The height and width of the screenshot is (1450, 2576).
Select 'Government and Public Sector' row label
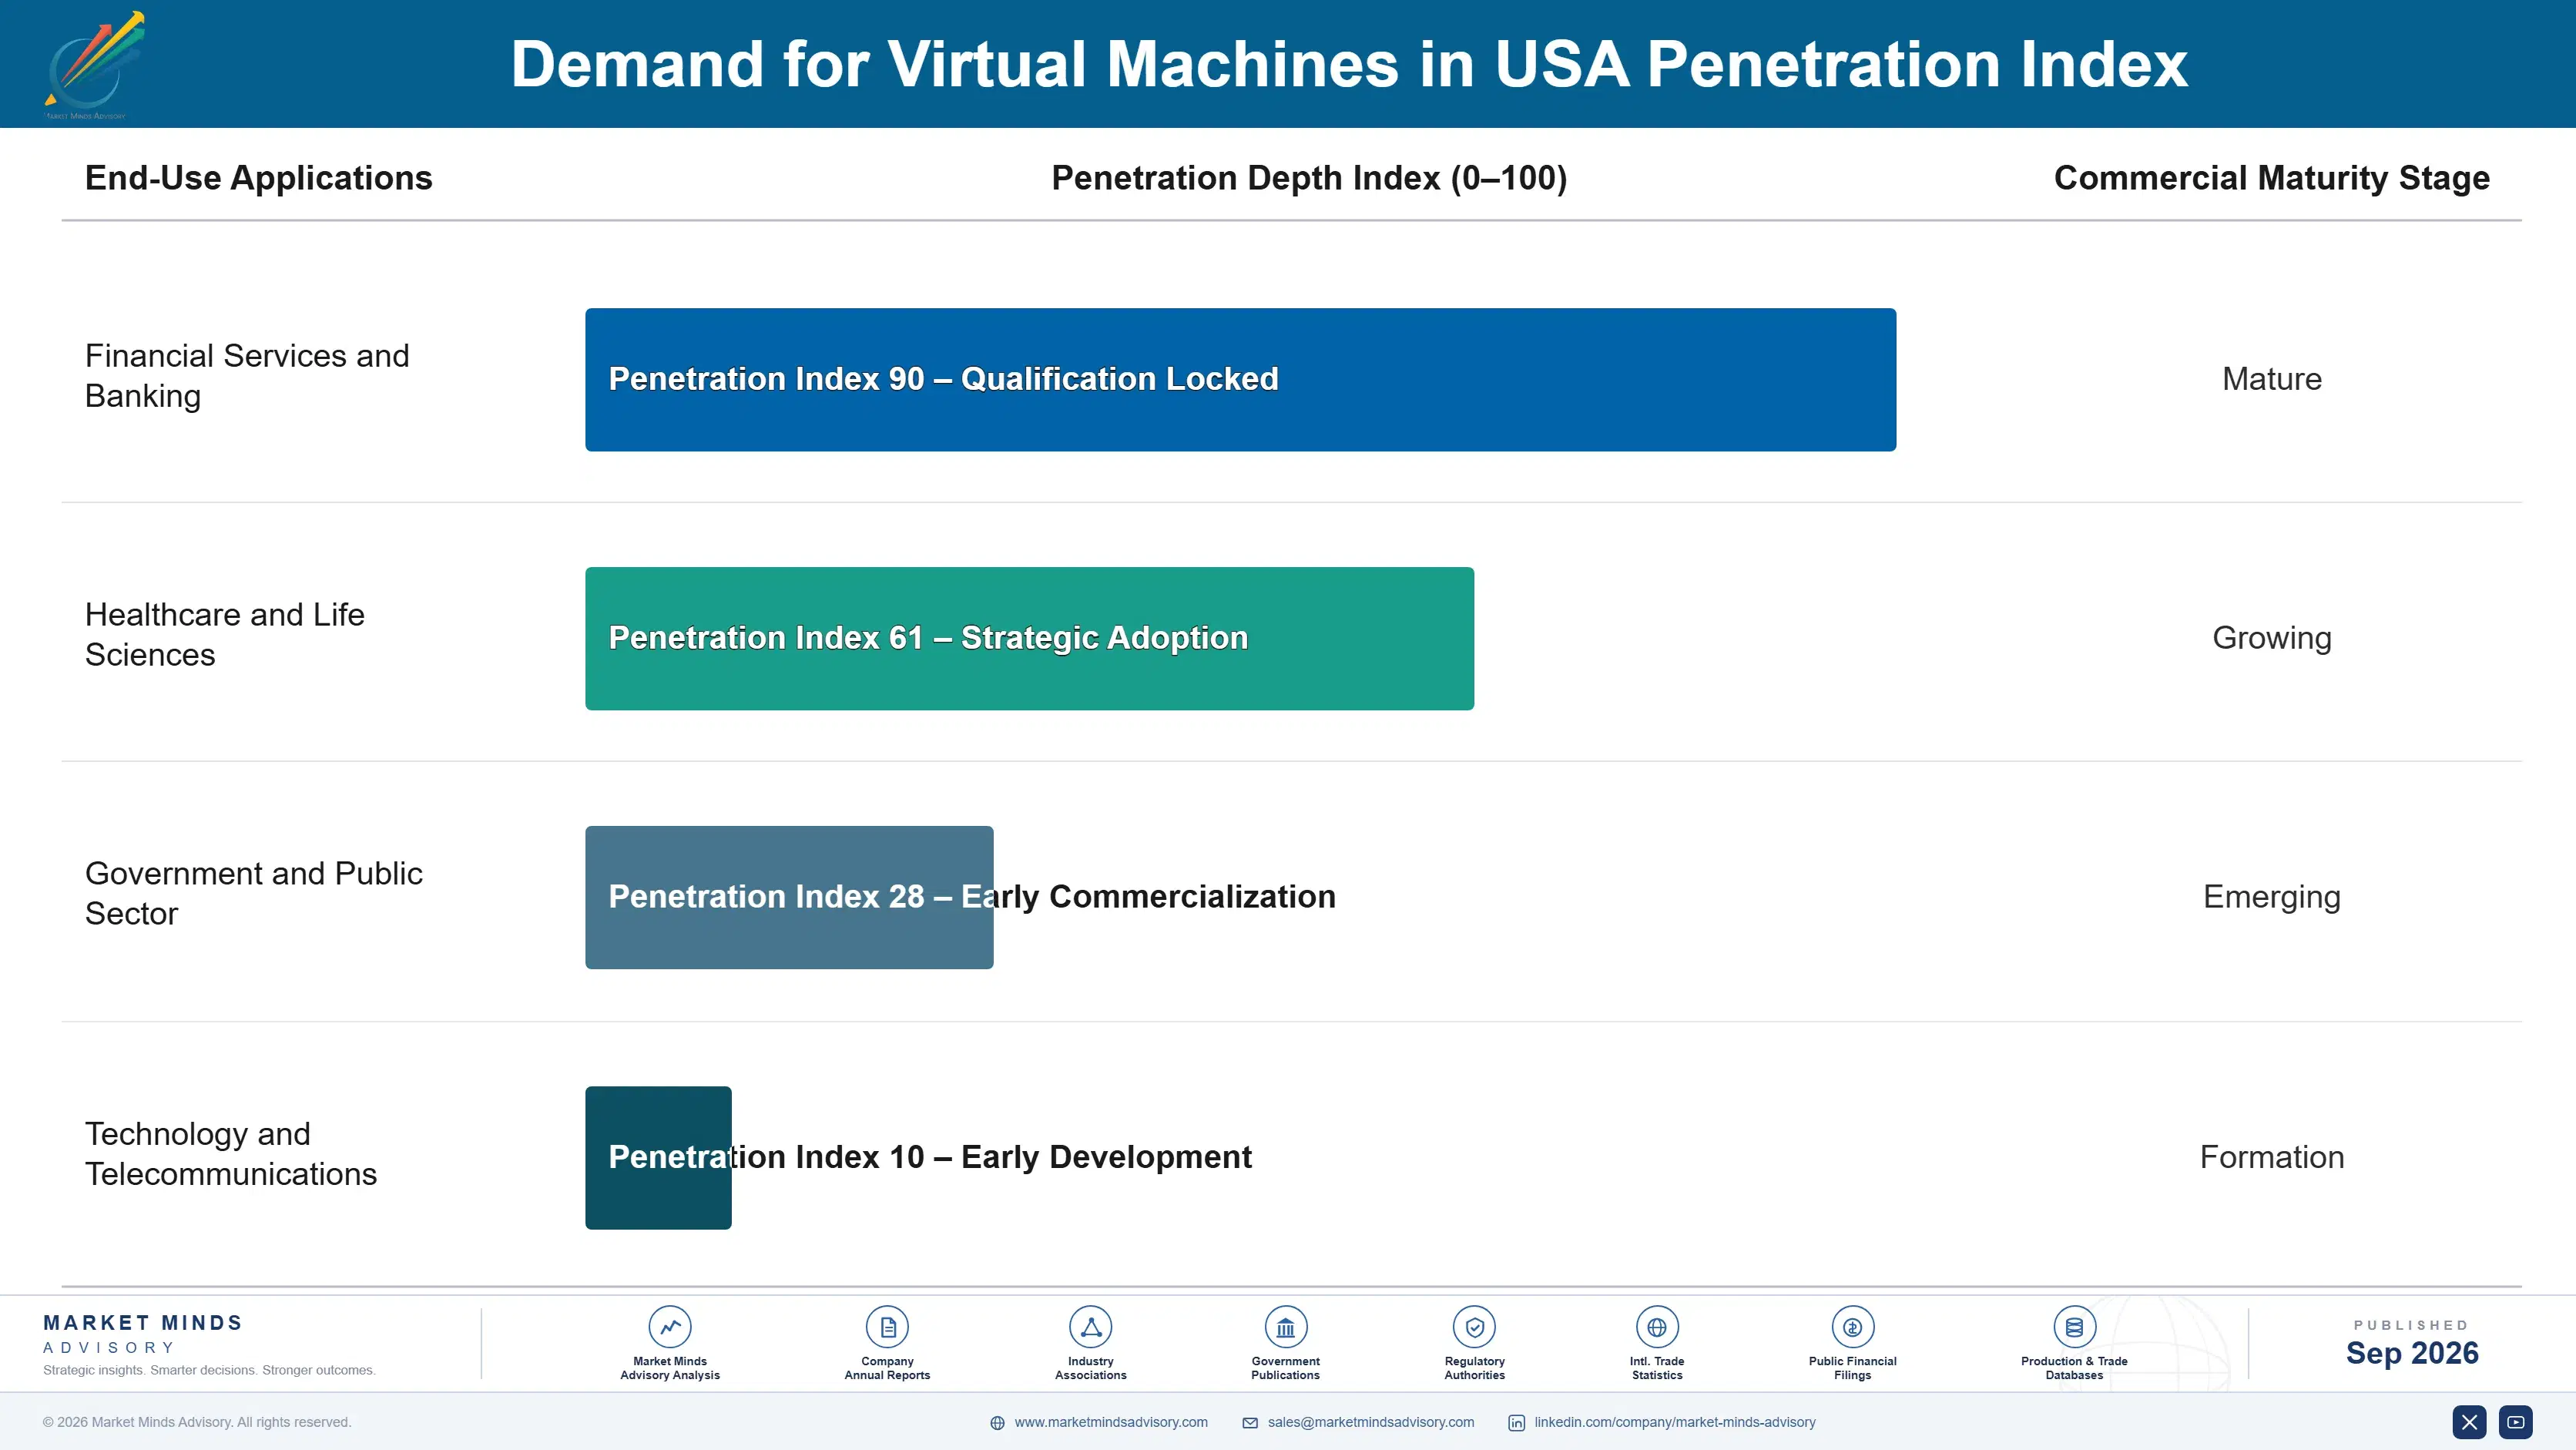[x=254, y=893]
